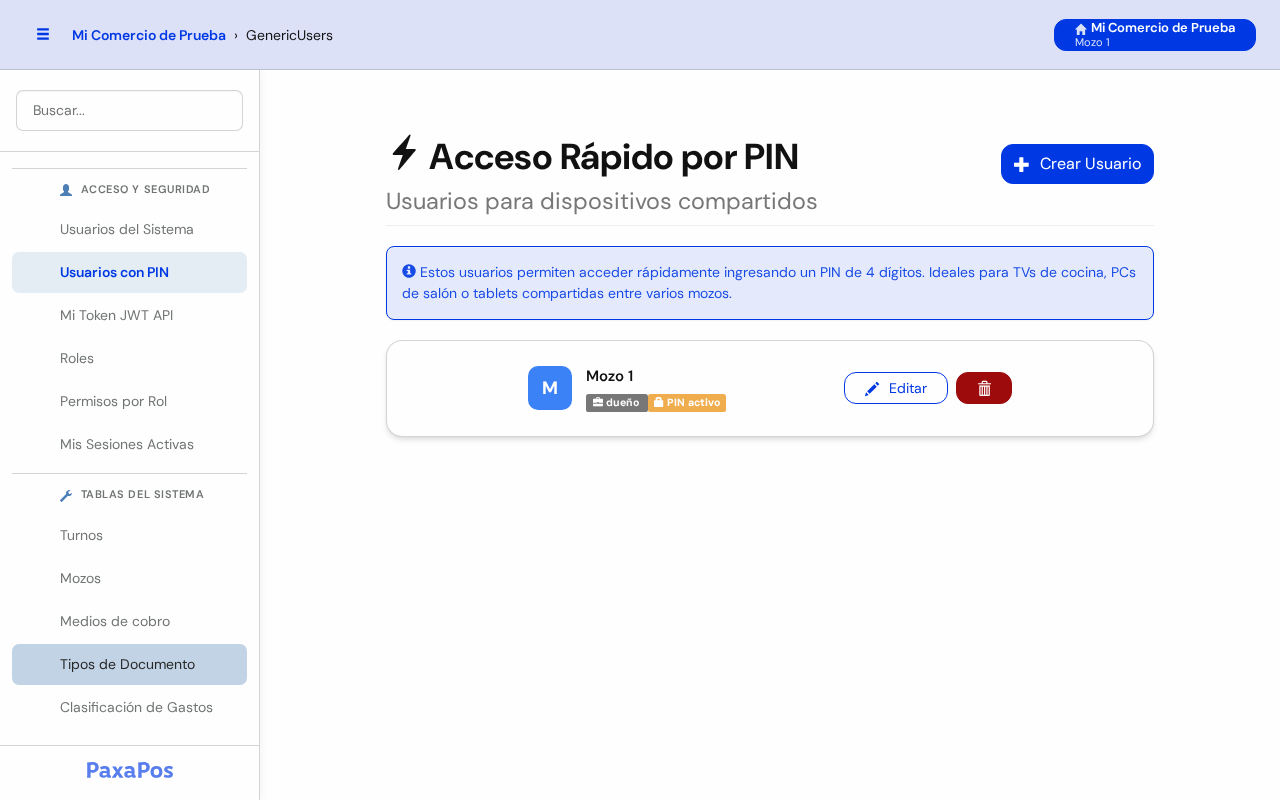This screenshot has height=800, width=1280.
Task: Click the dueño role badge
Action: pos(617,403)
